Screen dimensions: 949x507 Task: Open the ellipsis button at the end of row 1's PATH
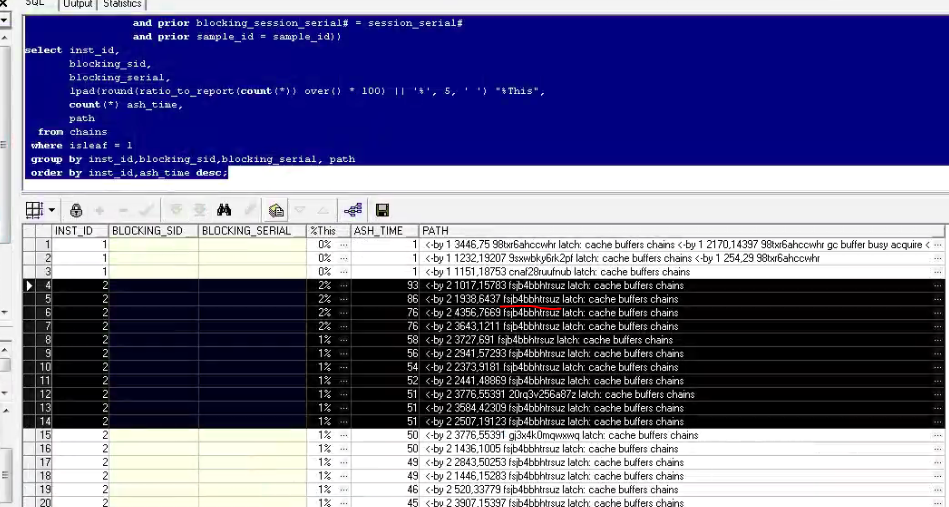click(939, 245)
